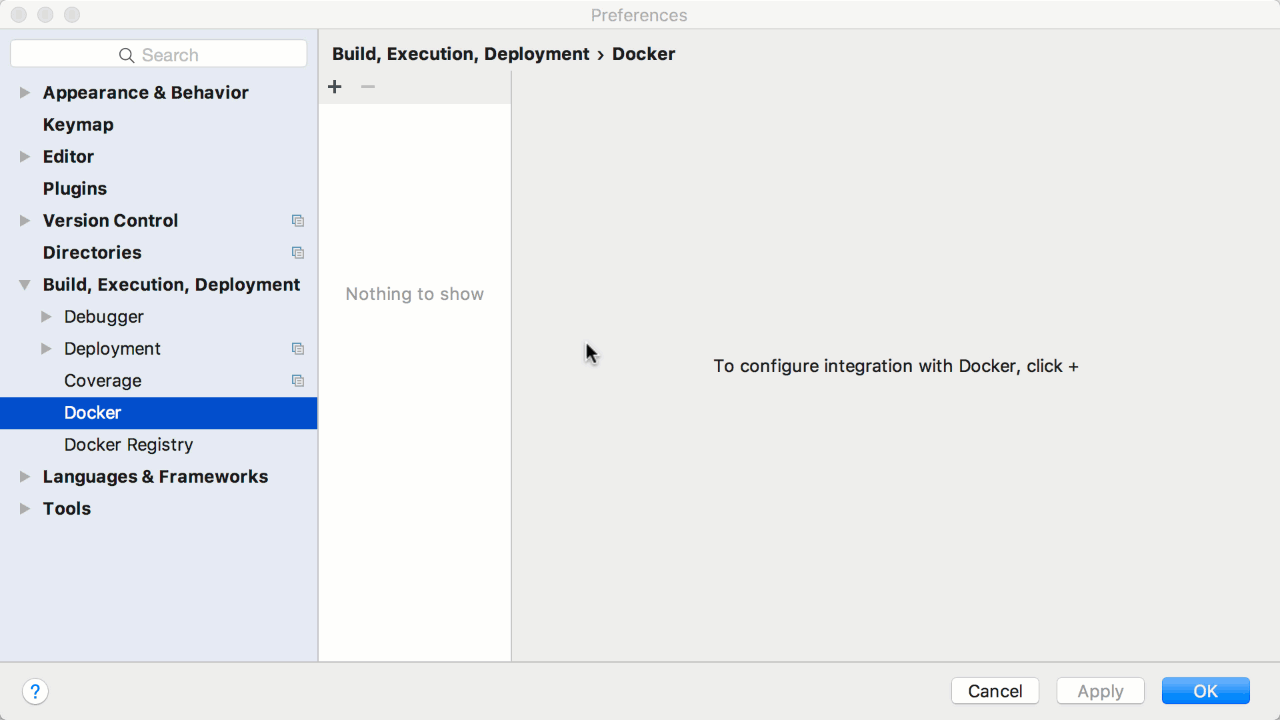The height and width of the screenshot is (720, 1280).
Task: Expand Appearance & Behavior section
Action: pyautogui.click(x=25, y=93)
